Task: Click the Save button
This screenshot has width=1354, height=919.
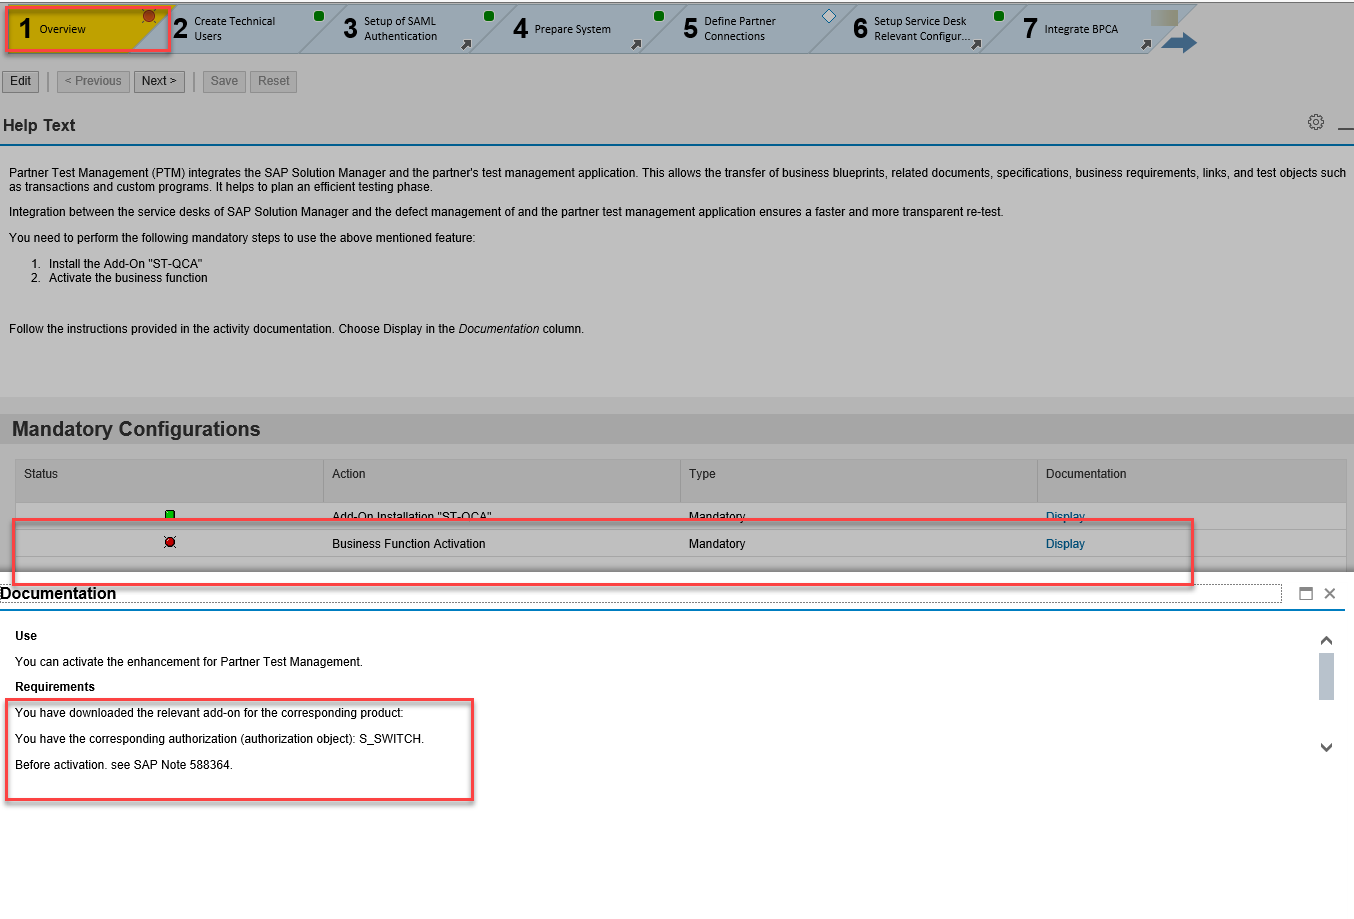Action: point(224,81)
